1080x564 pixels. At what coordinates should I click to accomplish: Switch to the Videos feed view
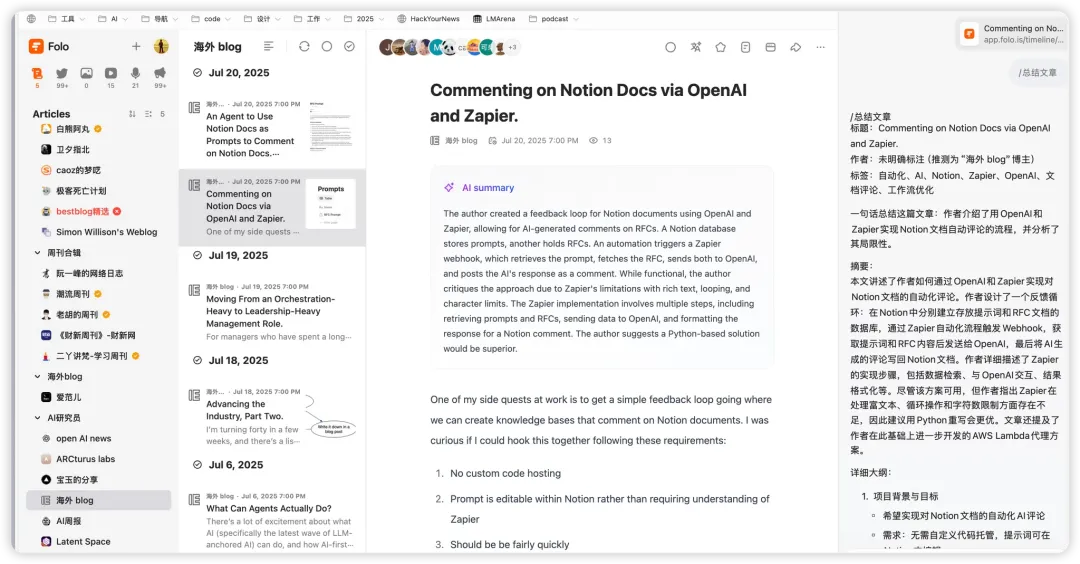click(x=110, y=73)
